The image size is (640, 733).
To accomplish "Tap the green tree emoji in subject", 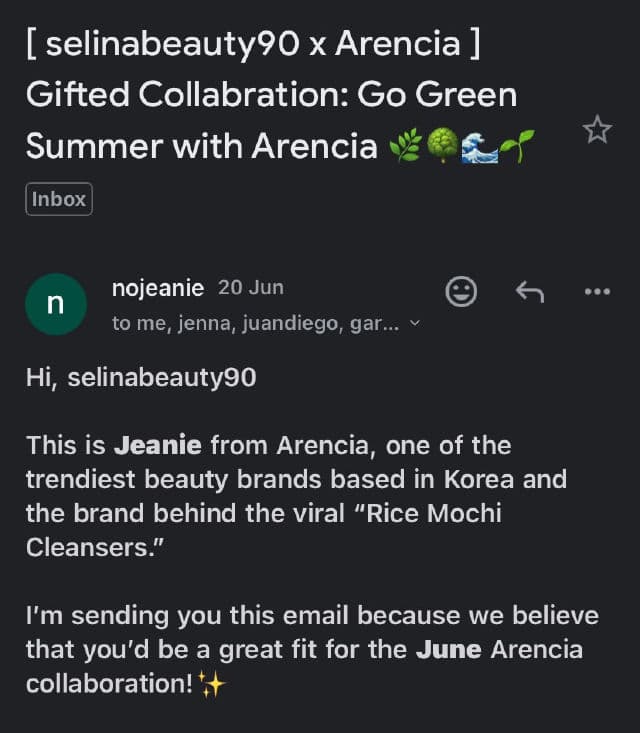I will (441, 147).
